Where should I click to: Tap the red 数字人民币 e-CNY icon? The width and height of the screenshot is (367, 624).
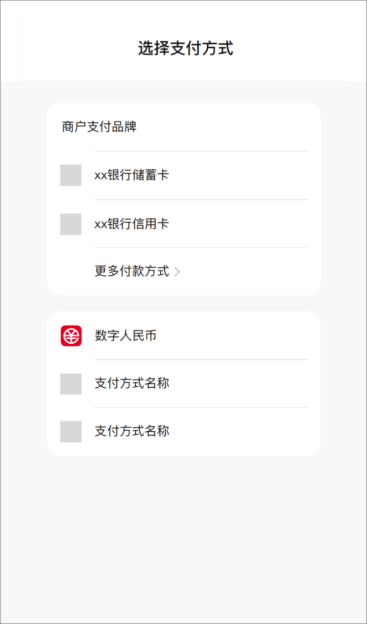point(71,335)
